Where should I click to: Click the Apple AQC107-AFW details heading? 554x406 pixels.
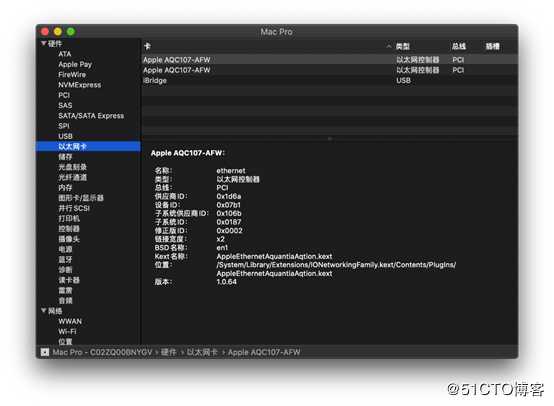pyautogui.click(x=188, y=153)
